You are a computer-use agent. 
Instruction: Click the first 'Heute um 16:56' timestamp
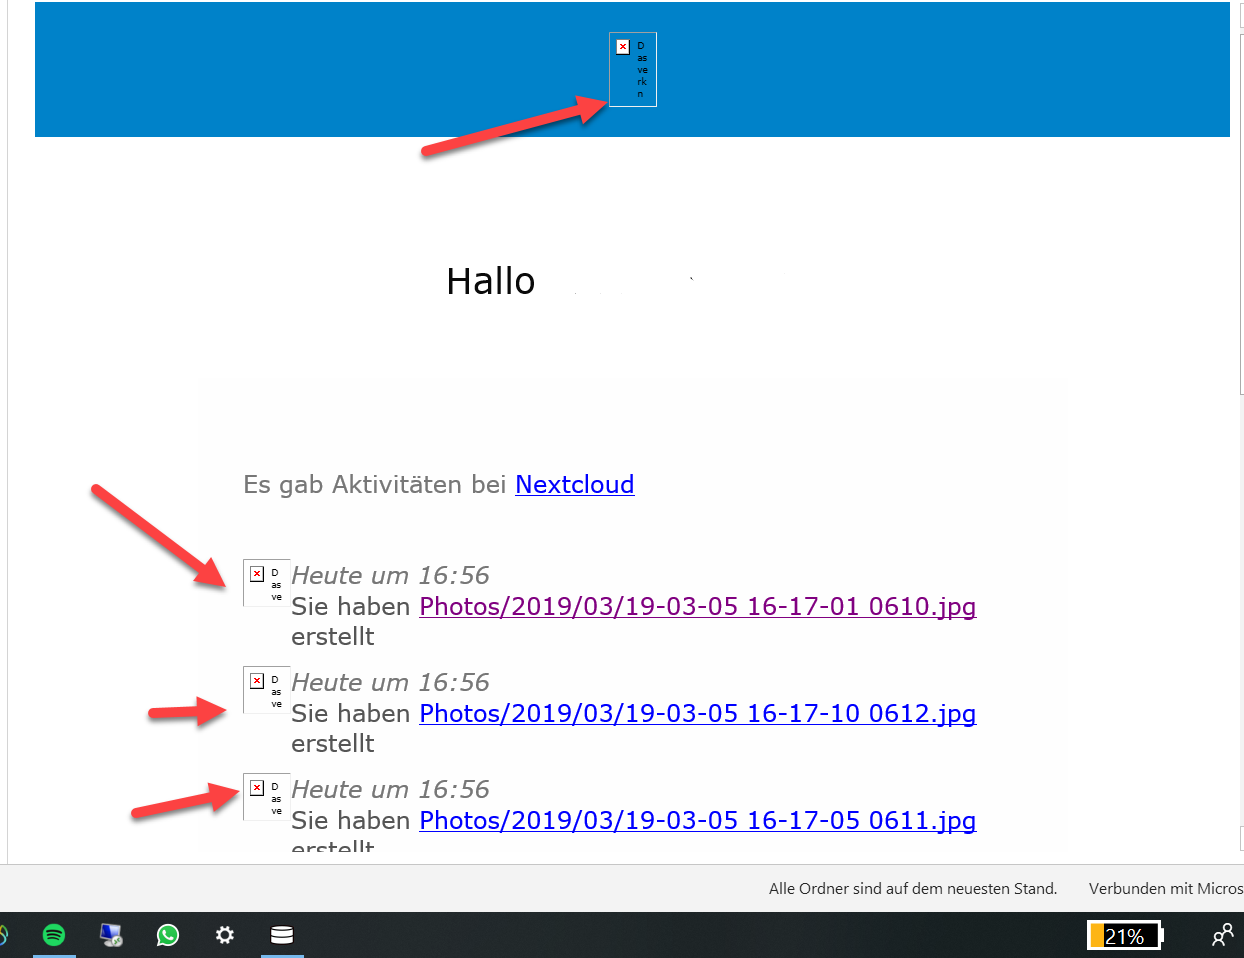390,576
